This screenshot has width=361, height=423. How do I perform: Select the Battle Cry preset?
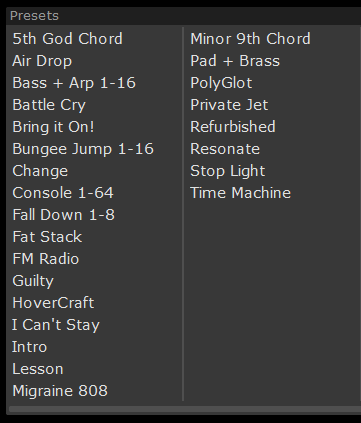point(49,105)
